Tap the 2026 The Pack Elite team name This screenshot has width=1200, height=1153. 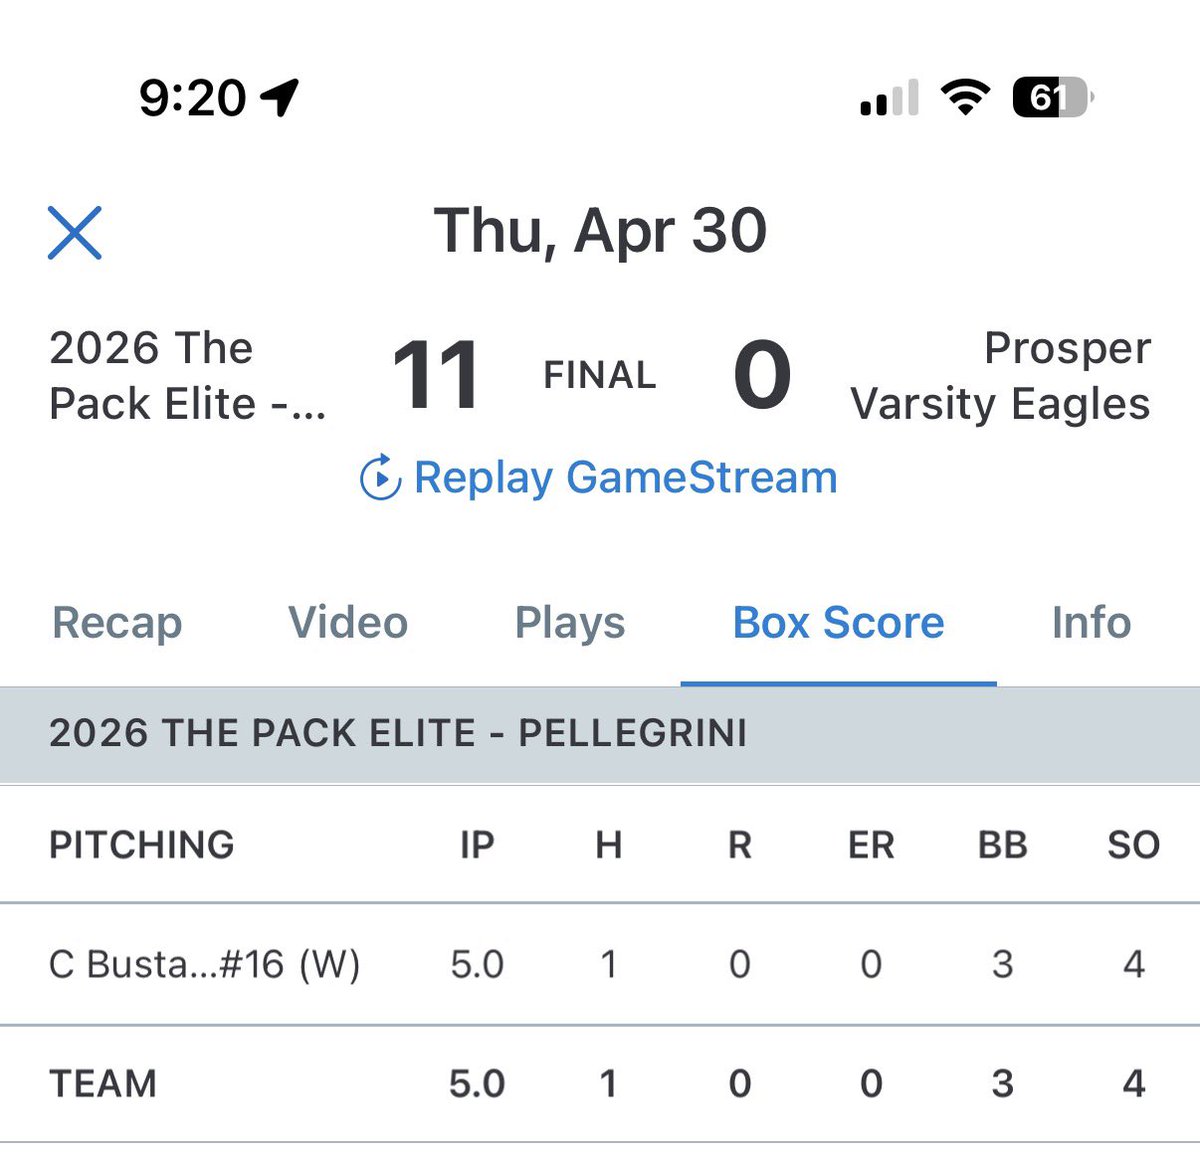pos(188,376)
